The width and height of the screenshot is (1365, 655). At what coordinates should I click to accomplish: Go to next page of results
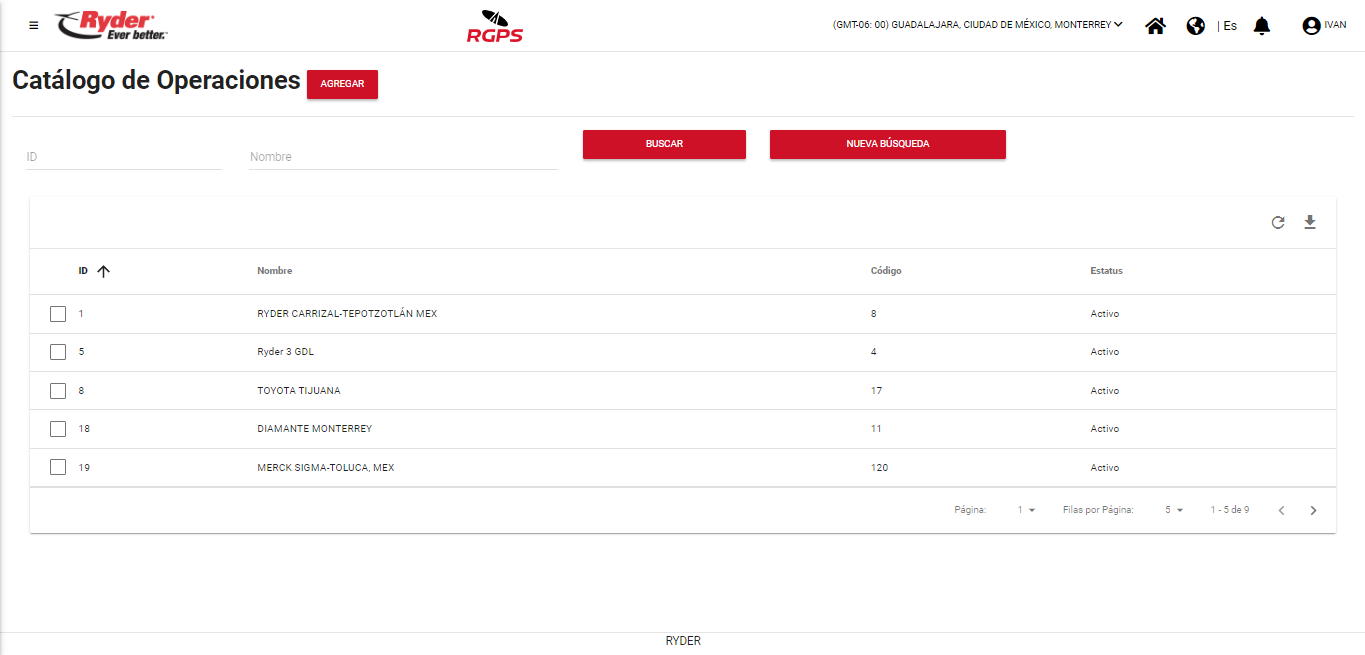click(x=1313, y=510)
